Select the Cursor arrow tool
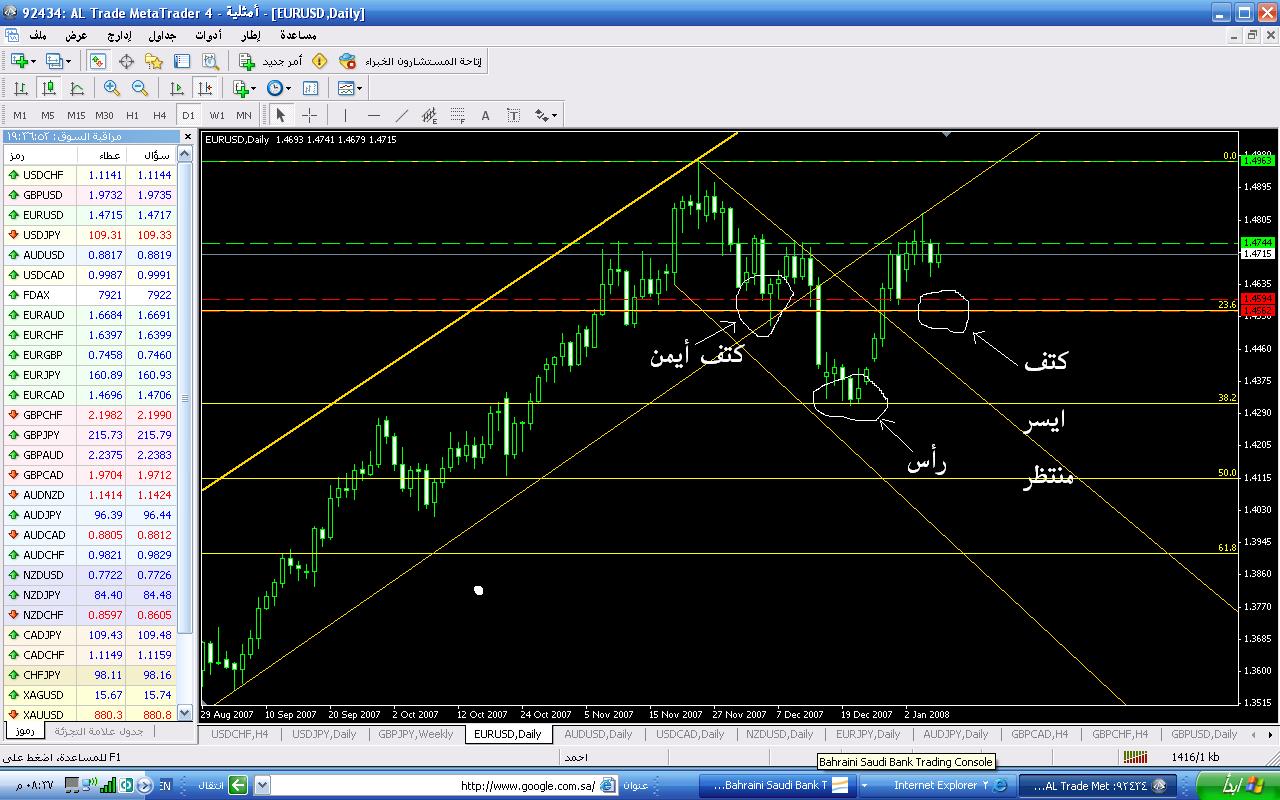This screenshot has height=800, width=1280. tap(281, 115)
